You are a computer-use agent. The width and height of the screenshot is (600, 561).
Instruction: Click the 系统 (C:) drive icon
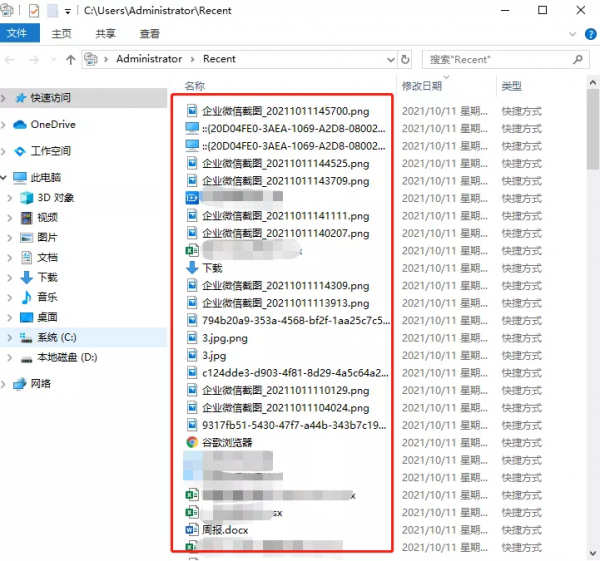[x=26, y=338]
